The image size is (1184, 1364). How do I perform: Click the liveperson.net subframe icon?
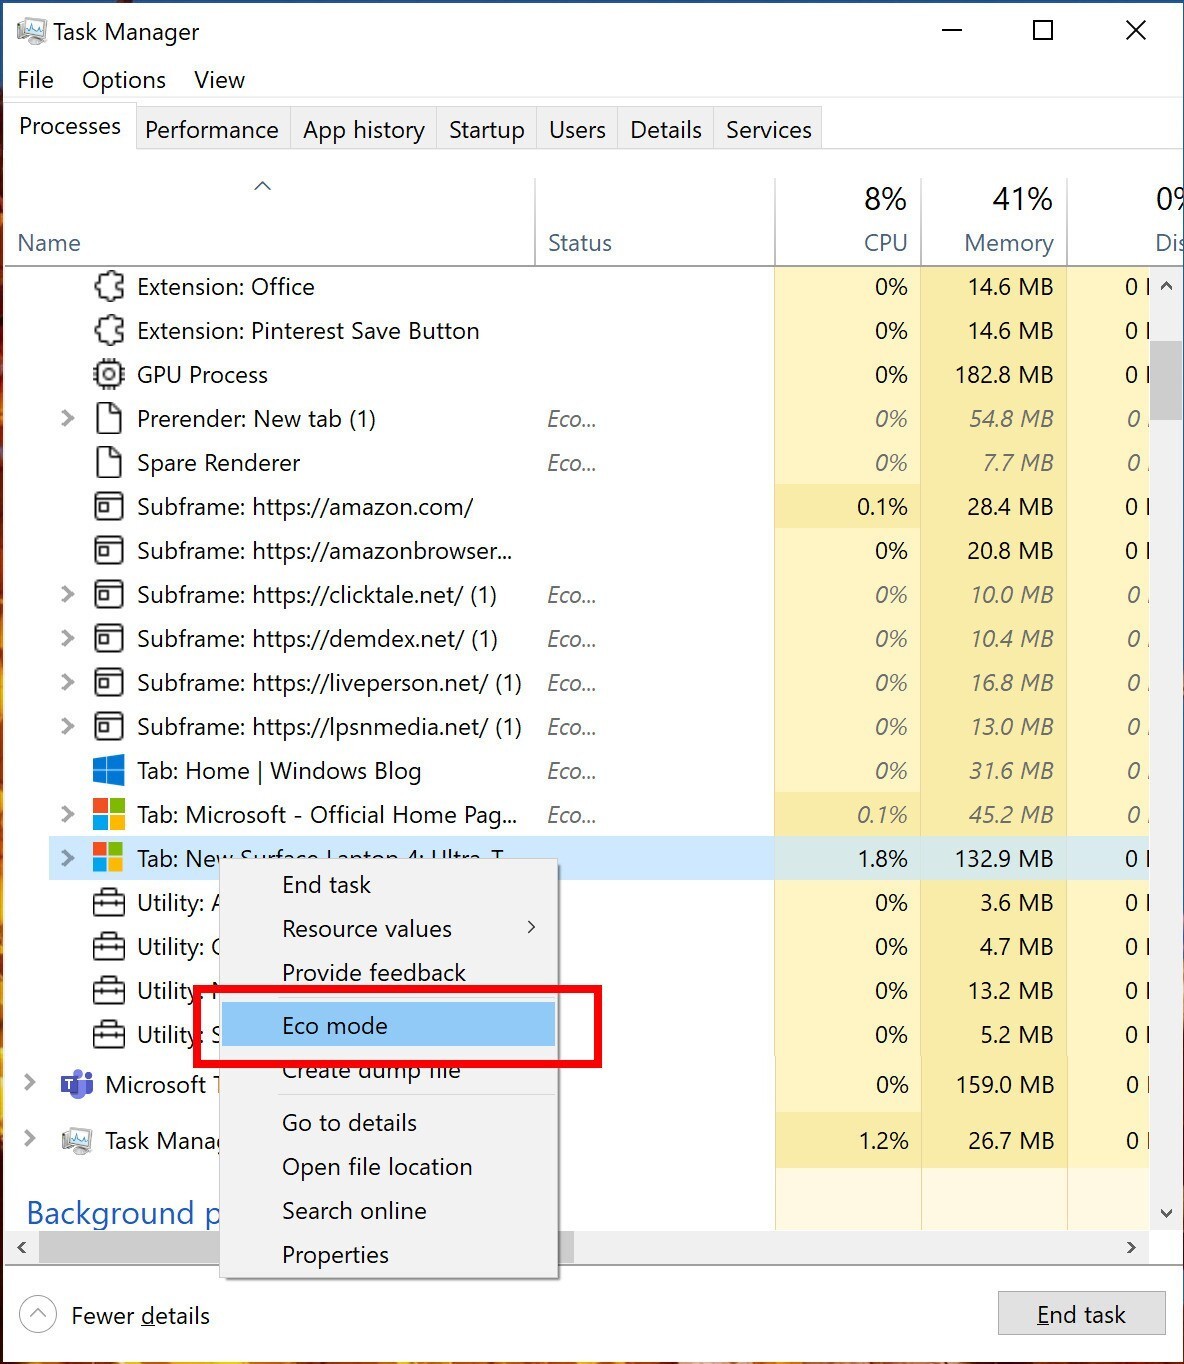109,683
